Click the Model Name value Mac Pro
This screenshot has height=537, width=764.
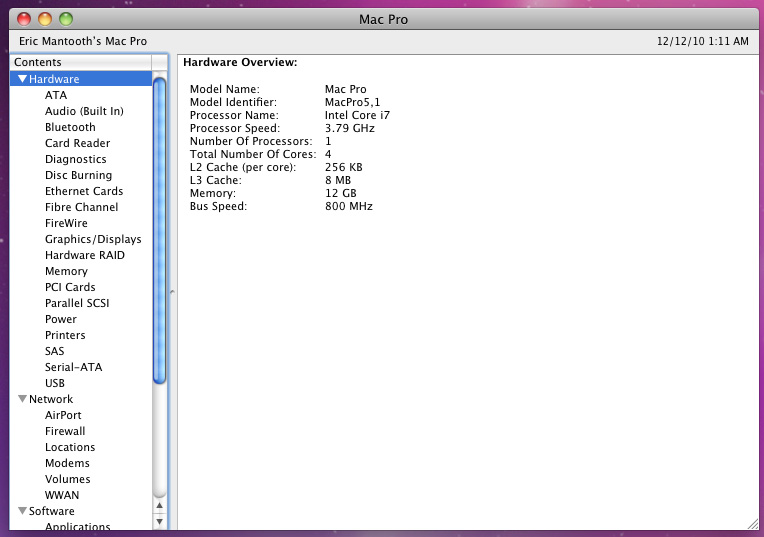pyautogui.click(x=345, y=89)
